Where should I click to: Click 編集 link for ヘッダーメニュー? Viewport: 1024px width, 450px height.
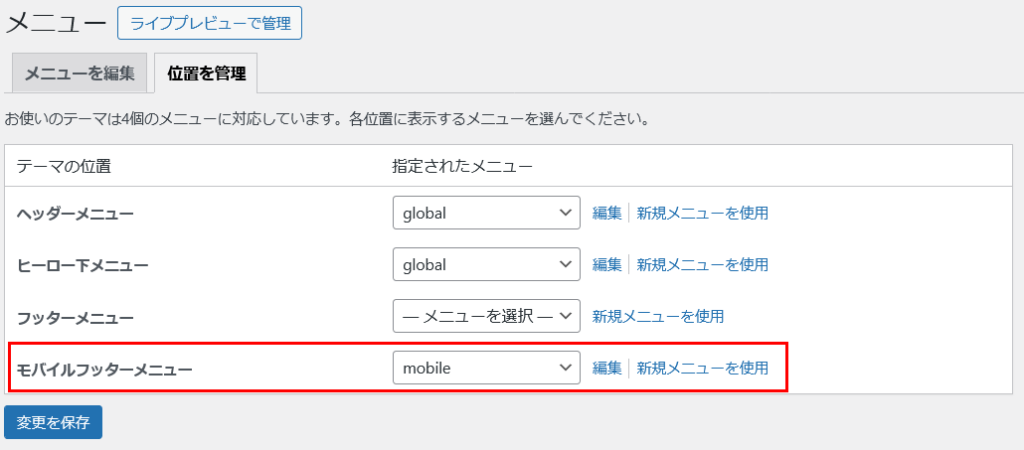click(607, 213)
